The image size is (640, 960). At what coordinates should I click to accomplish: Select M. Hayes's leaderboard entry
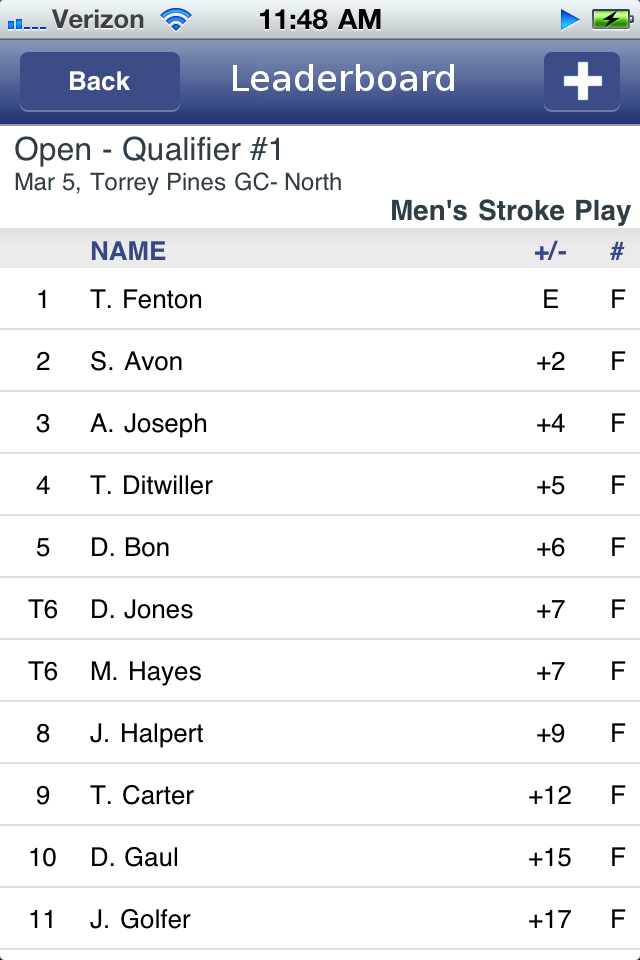click(320, 671)
